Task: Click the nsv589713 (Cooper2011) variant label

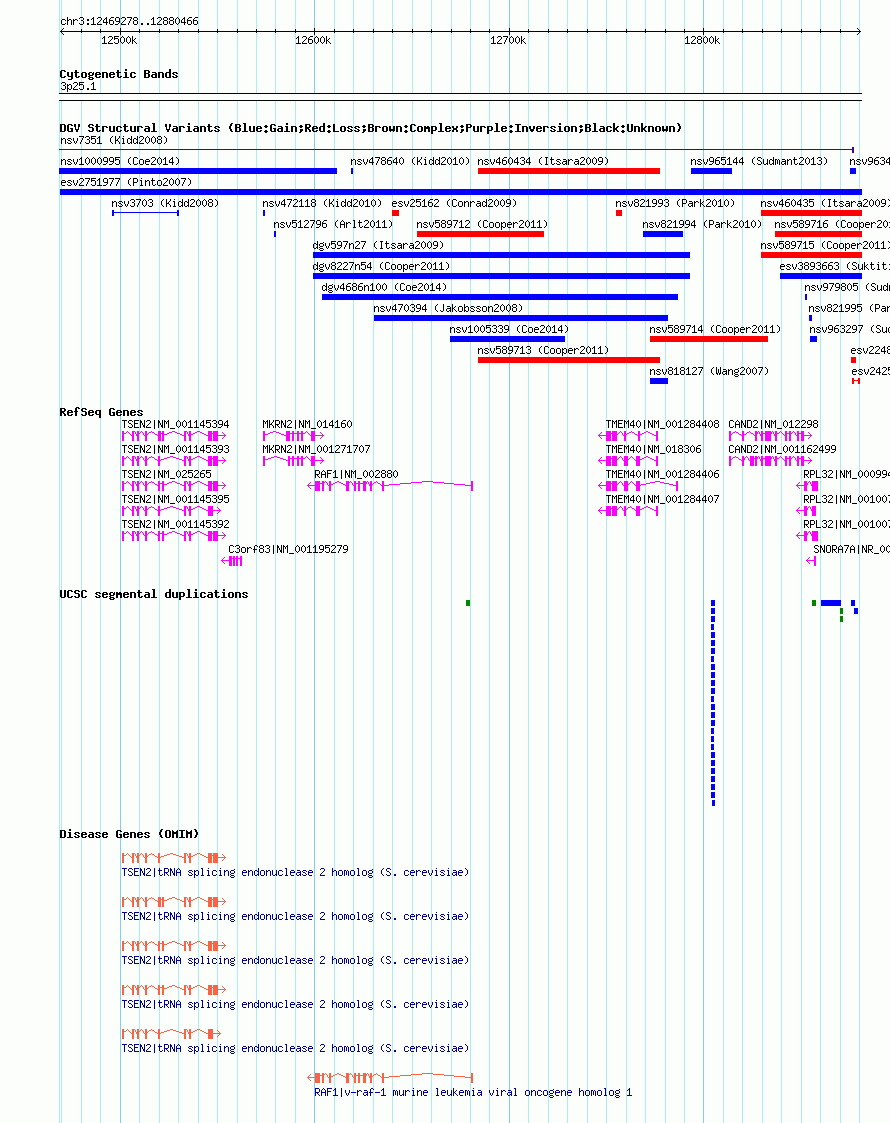Action: [x=543, y=350]
